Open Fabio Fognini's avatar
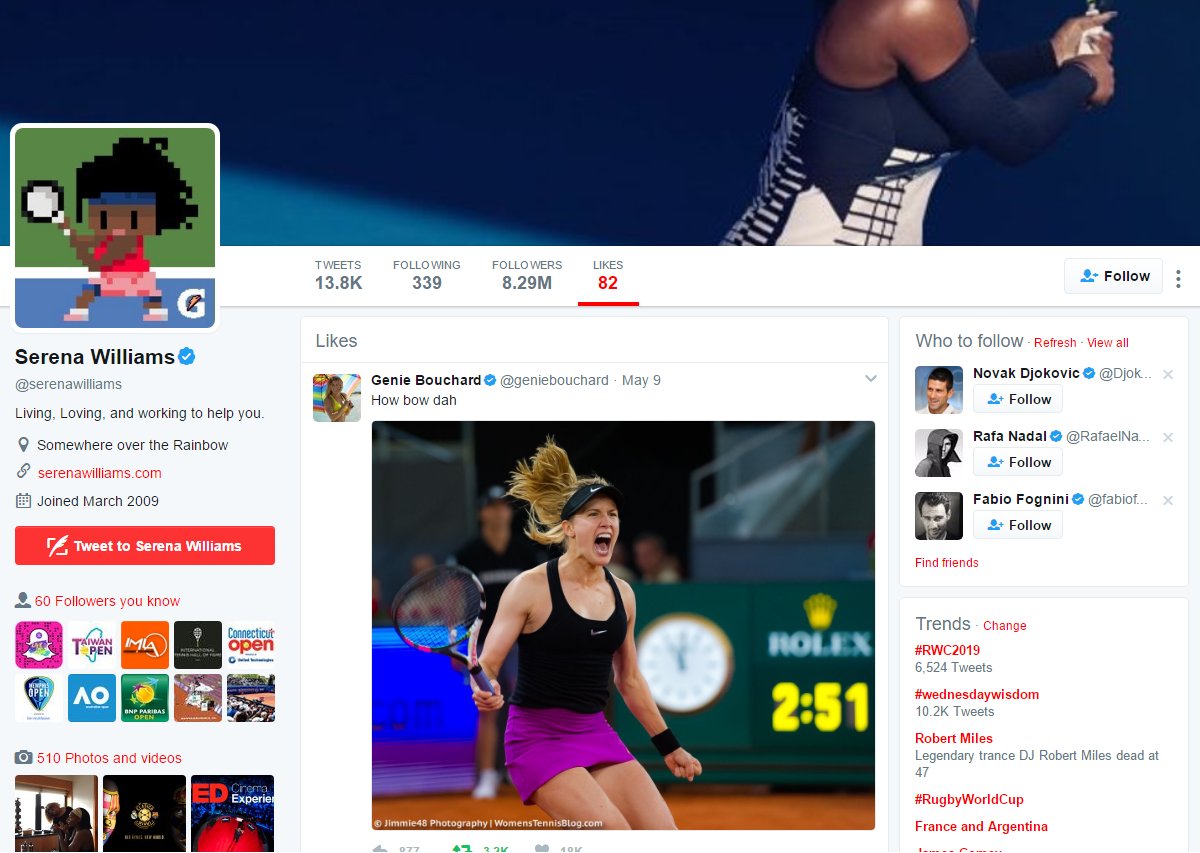The width and height of the screenshot is (1200, 853). 939,516
